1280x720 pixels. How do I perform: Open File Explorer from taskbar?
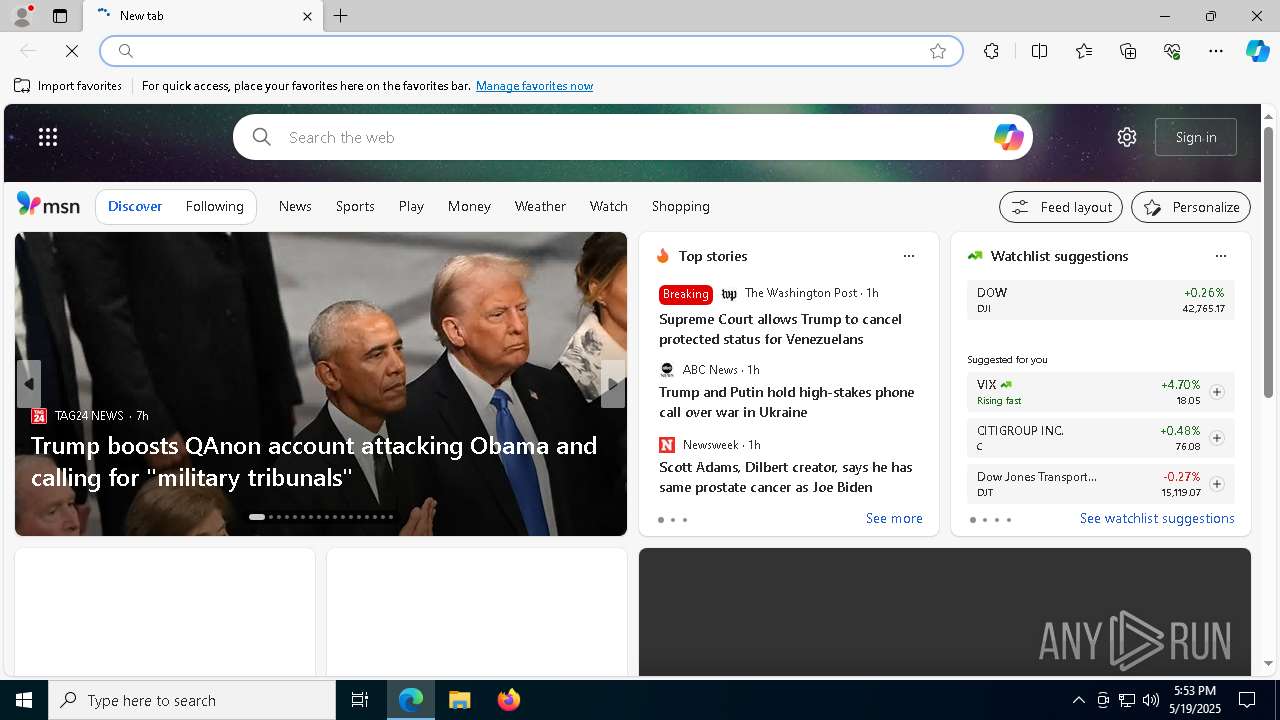coord(460,700)
